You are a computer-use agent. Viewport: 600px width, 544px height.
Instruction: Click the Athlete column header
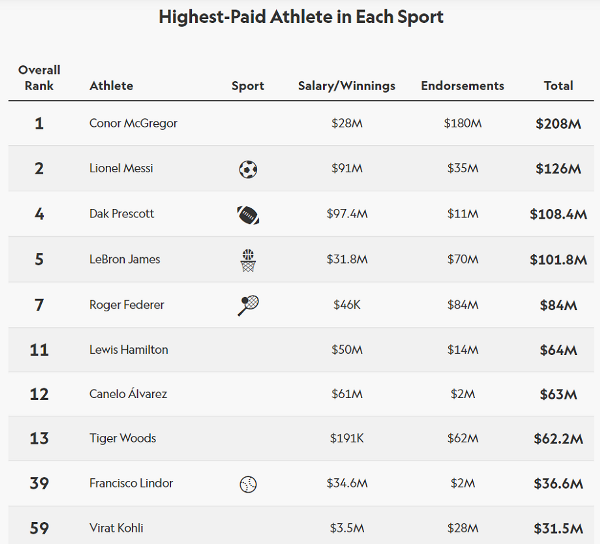(111, 86)
